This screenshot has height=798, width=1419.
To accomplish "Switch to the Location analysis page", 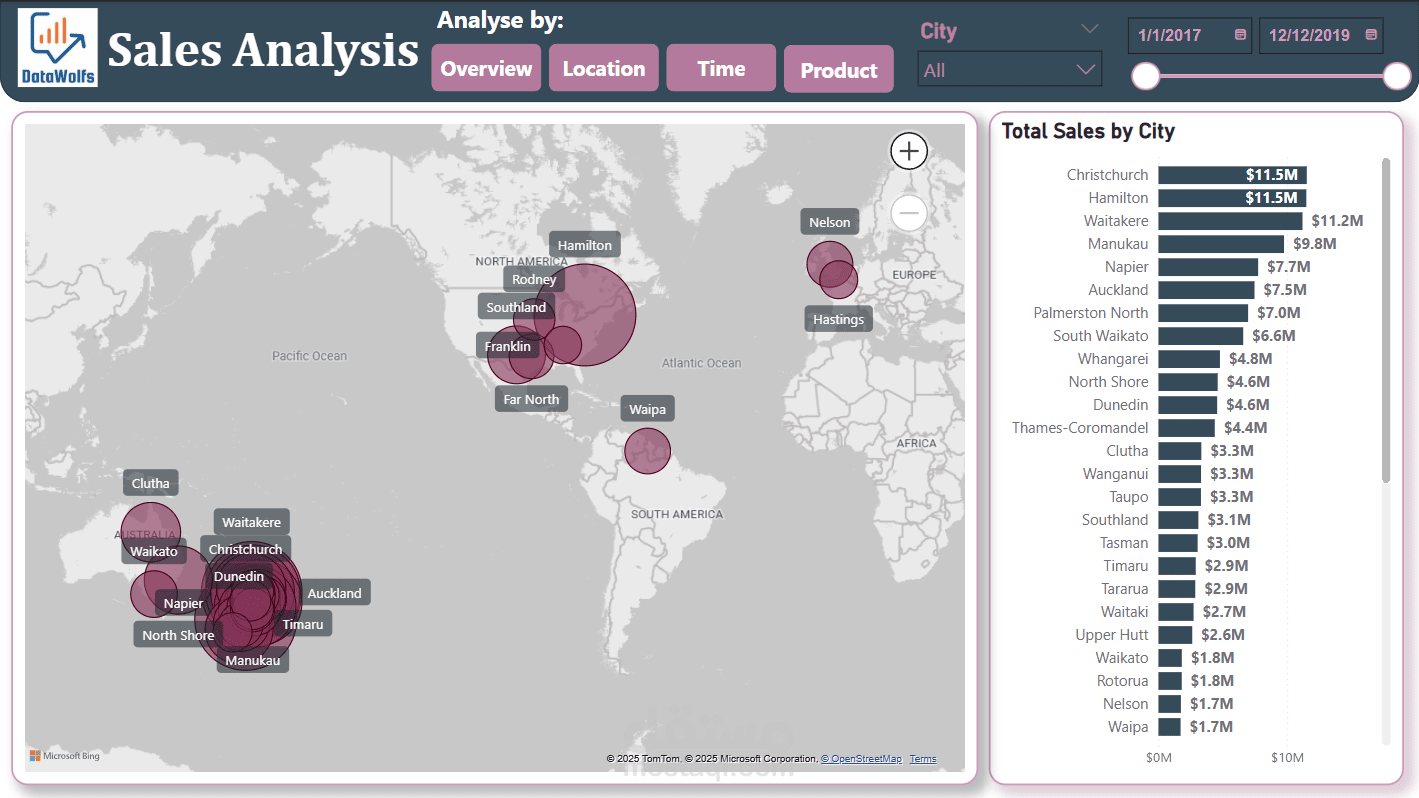I will (604, 69).
